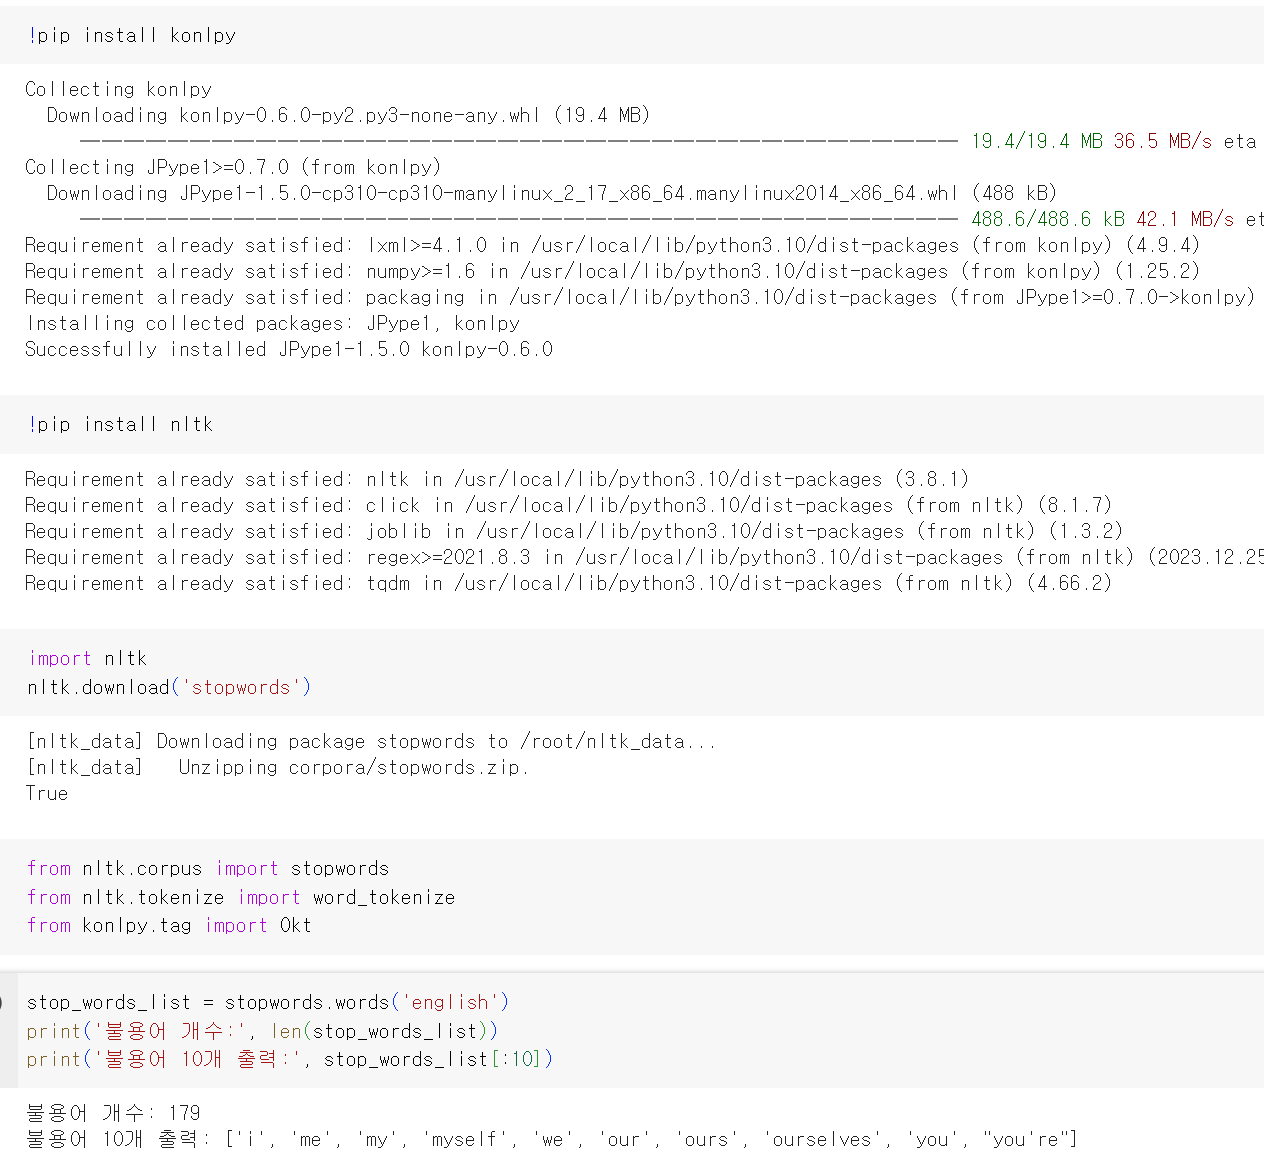This screenshot has height=1156, width=1264.
Task: Click the 'True' output value
Action: tap(47, 793)
